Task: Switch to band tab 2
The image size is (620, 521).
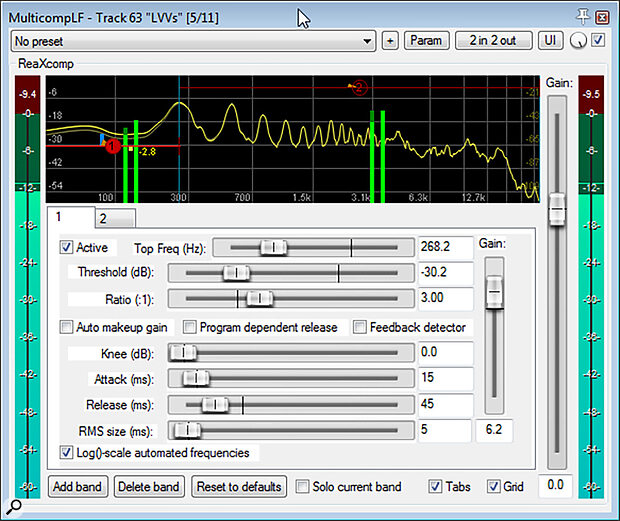Action: pyautogui.click(x=103, y=217)
